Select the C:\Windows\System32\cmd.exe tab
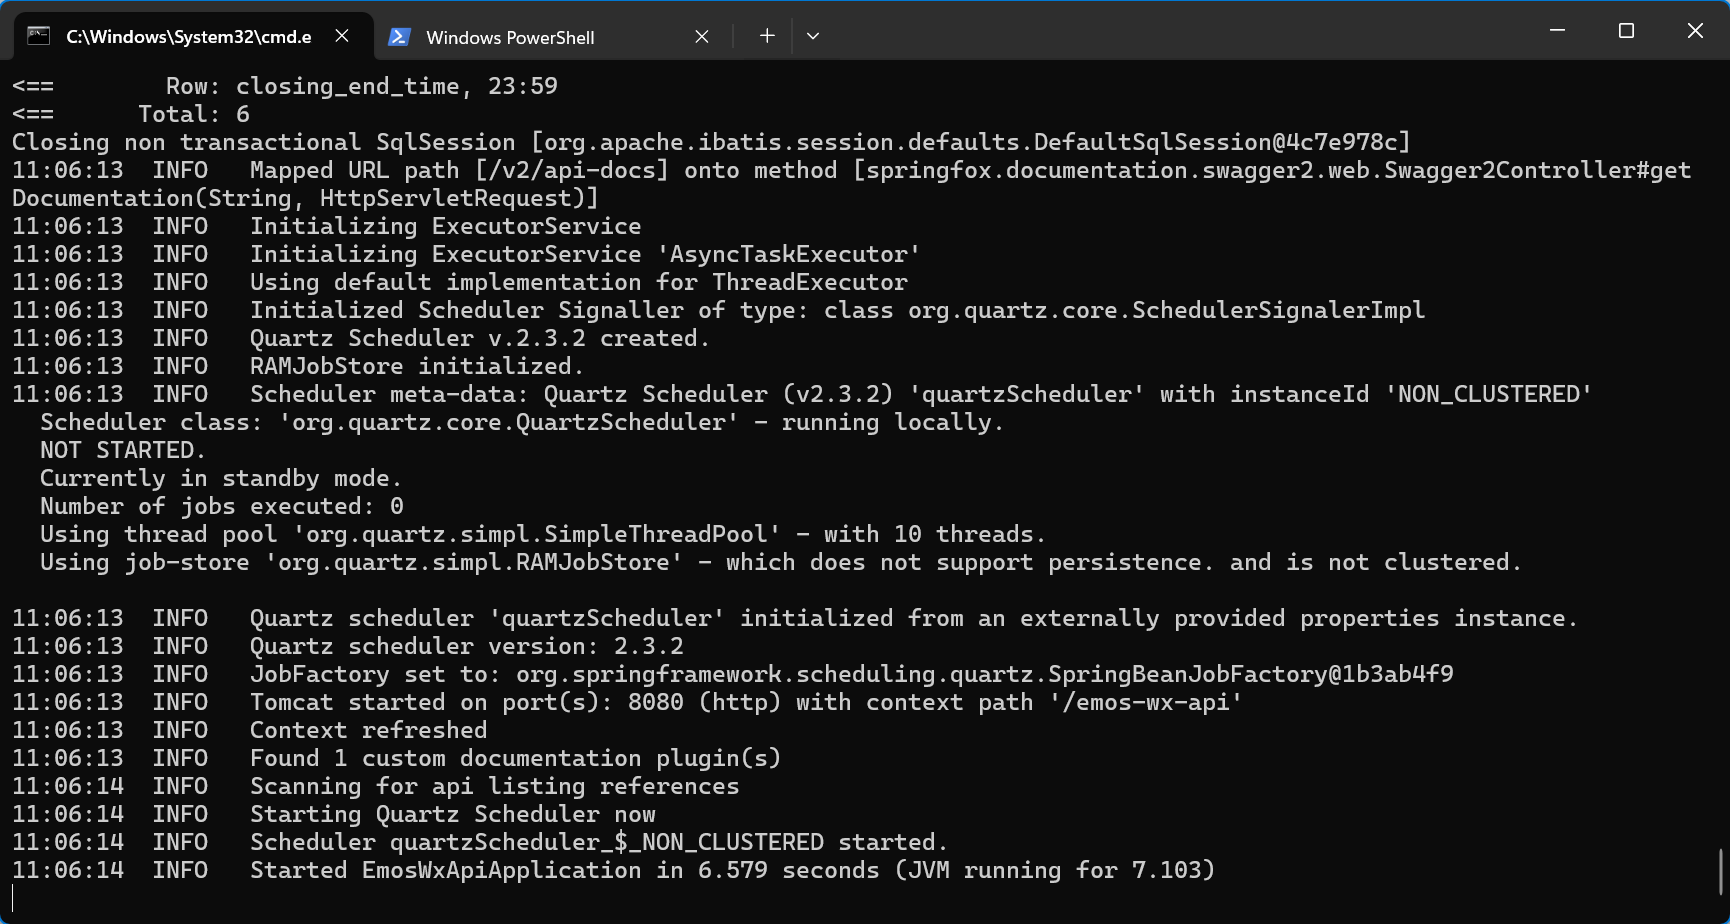Image resolution: width=1730 pixels, height=924 pixels. (188, 37)
